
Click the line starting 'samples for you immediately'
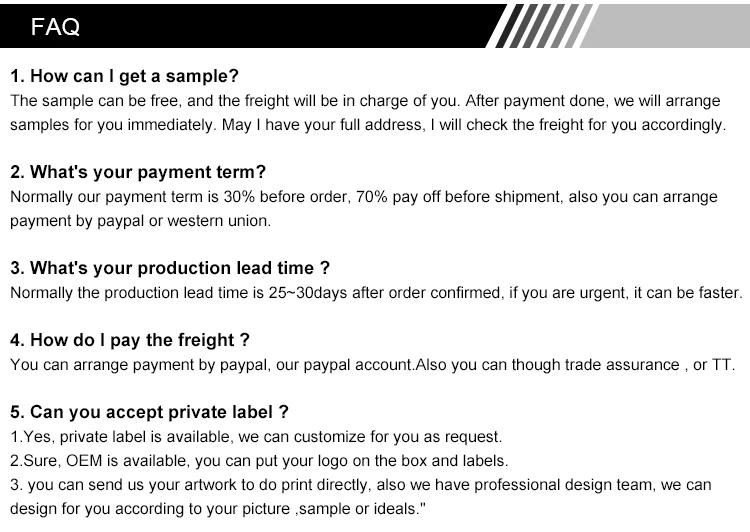tap(368, 125)
